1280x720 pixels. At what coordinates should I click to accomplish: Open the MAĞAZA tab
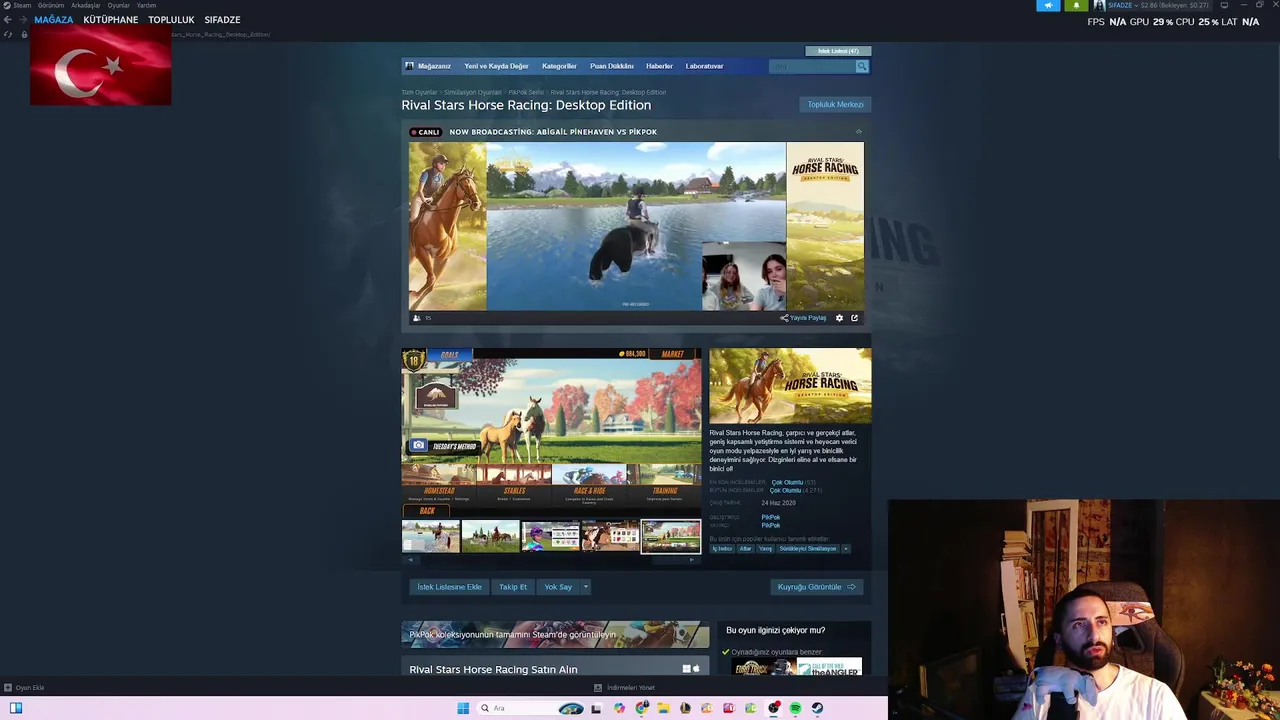pos(54,20)
